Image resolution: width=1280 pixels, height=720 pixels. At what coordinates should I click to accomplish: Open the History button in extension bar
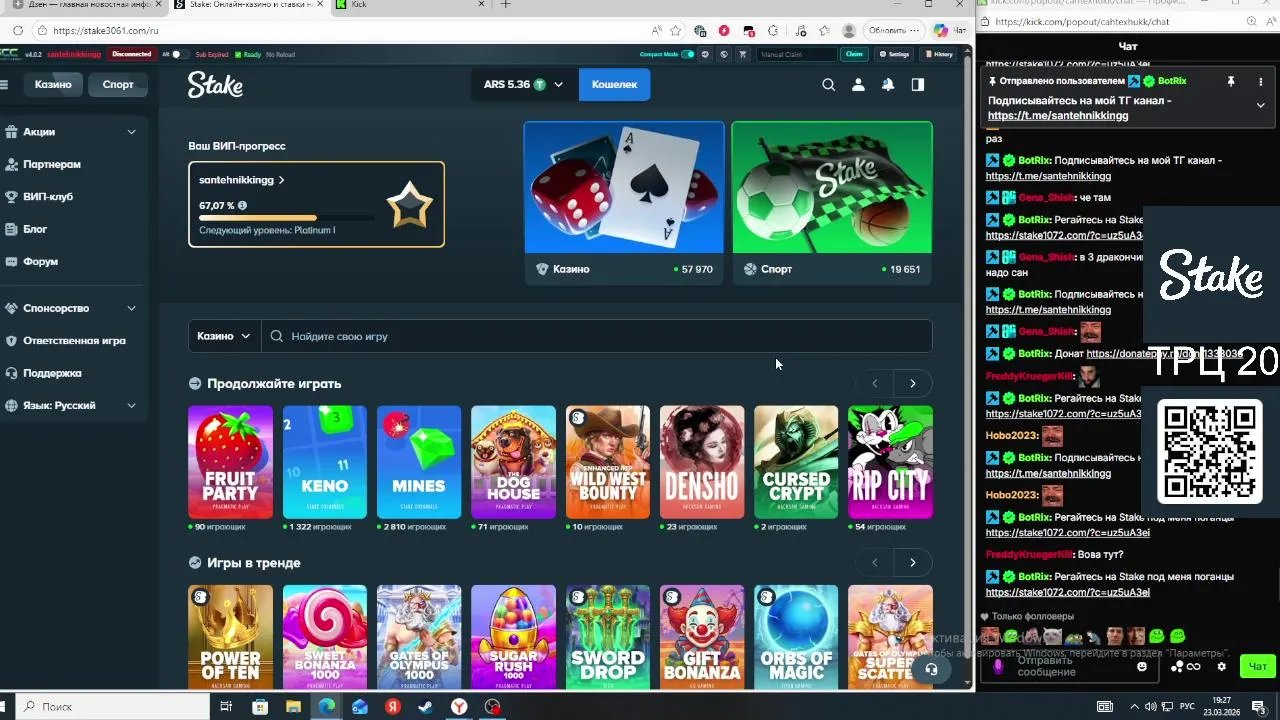pyautogui.click(x=939, y=54)
